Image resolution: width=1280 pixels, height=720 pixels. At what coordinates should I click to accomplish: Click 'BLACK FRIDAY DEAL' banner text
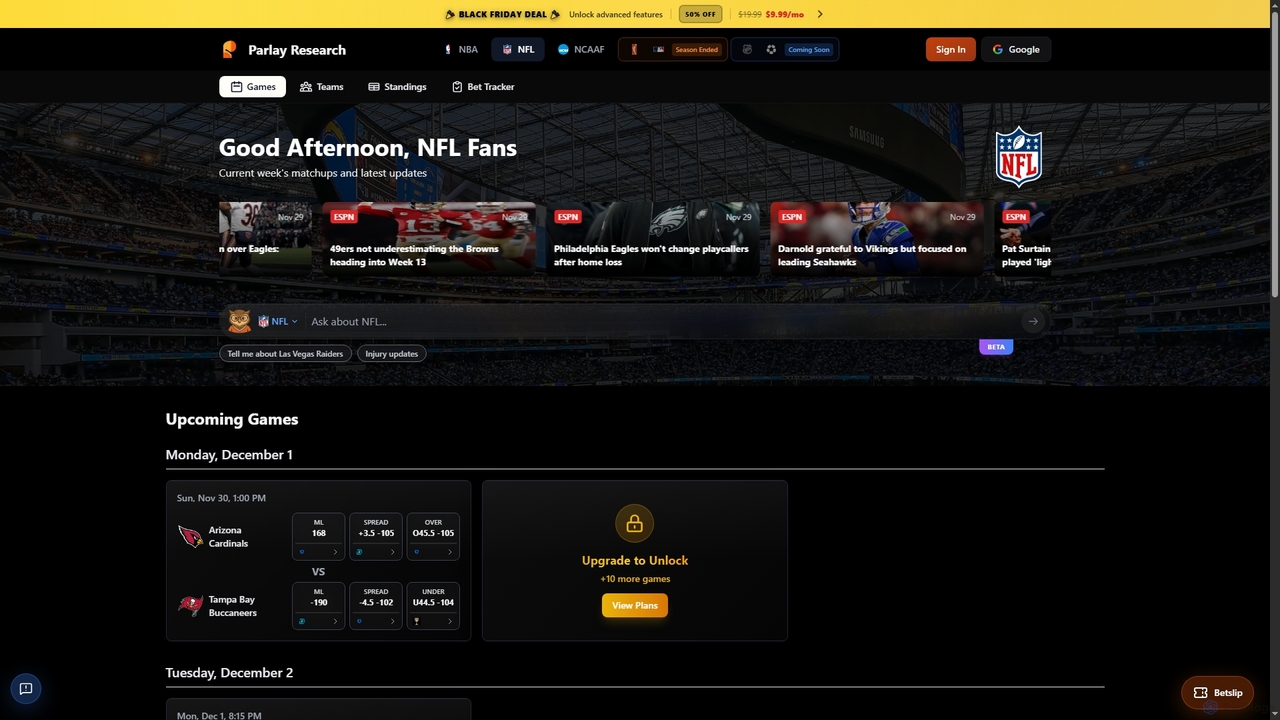[x=503, y=14]
